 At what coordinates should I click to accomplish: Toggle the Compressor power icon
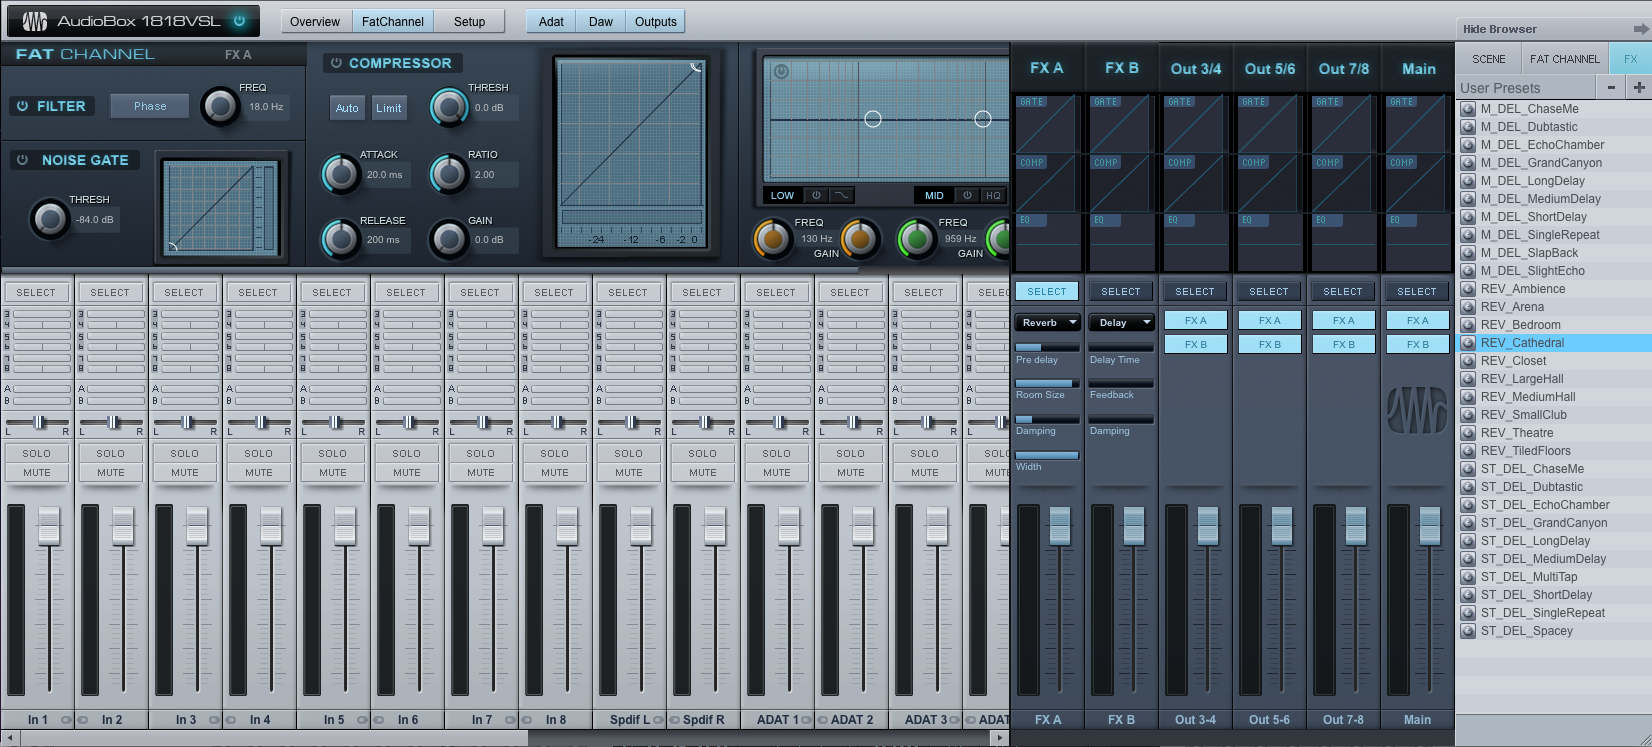(336, 63)
